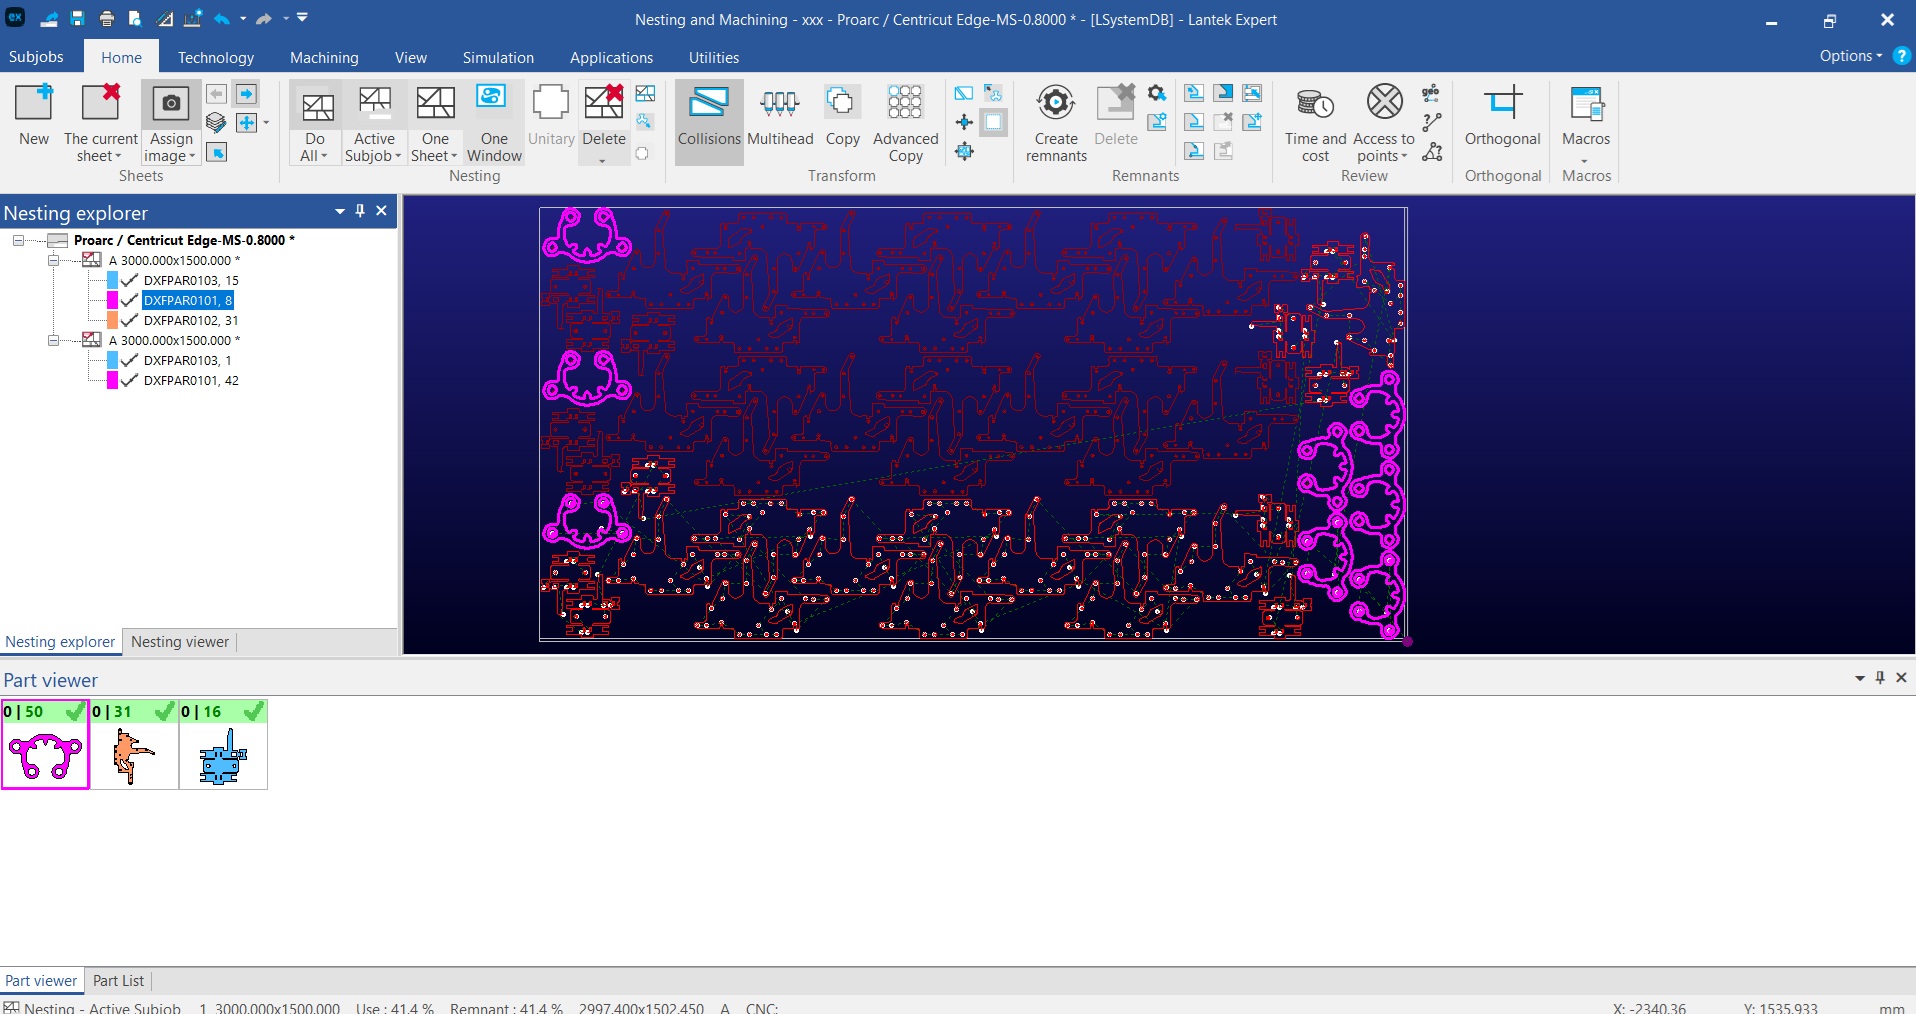Collapse the Proarc / Centricut root node
The width and height of the screenshot is (1916, 1014).
pyautogui.click(x=18, y=240)
